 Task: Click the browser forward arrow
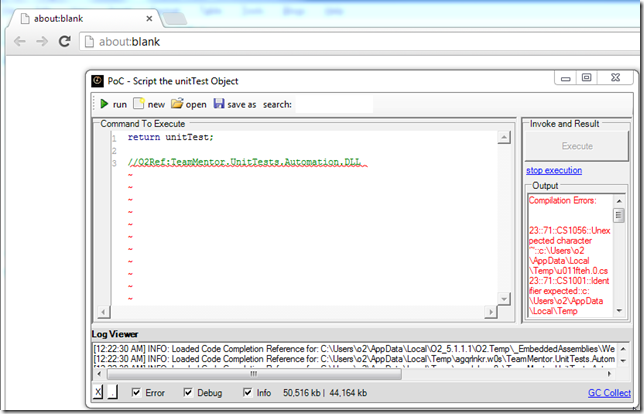point(42,41)
